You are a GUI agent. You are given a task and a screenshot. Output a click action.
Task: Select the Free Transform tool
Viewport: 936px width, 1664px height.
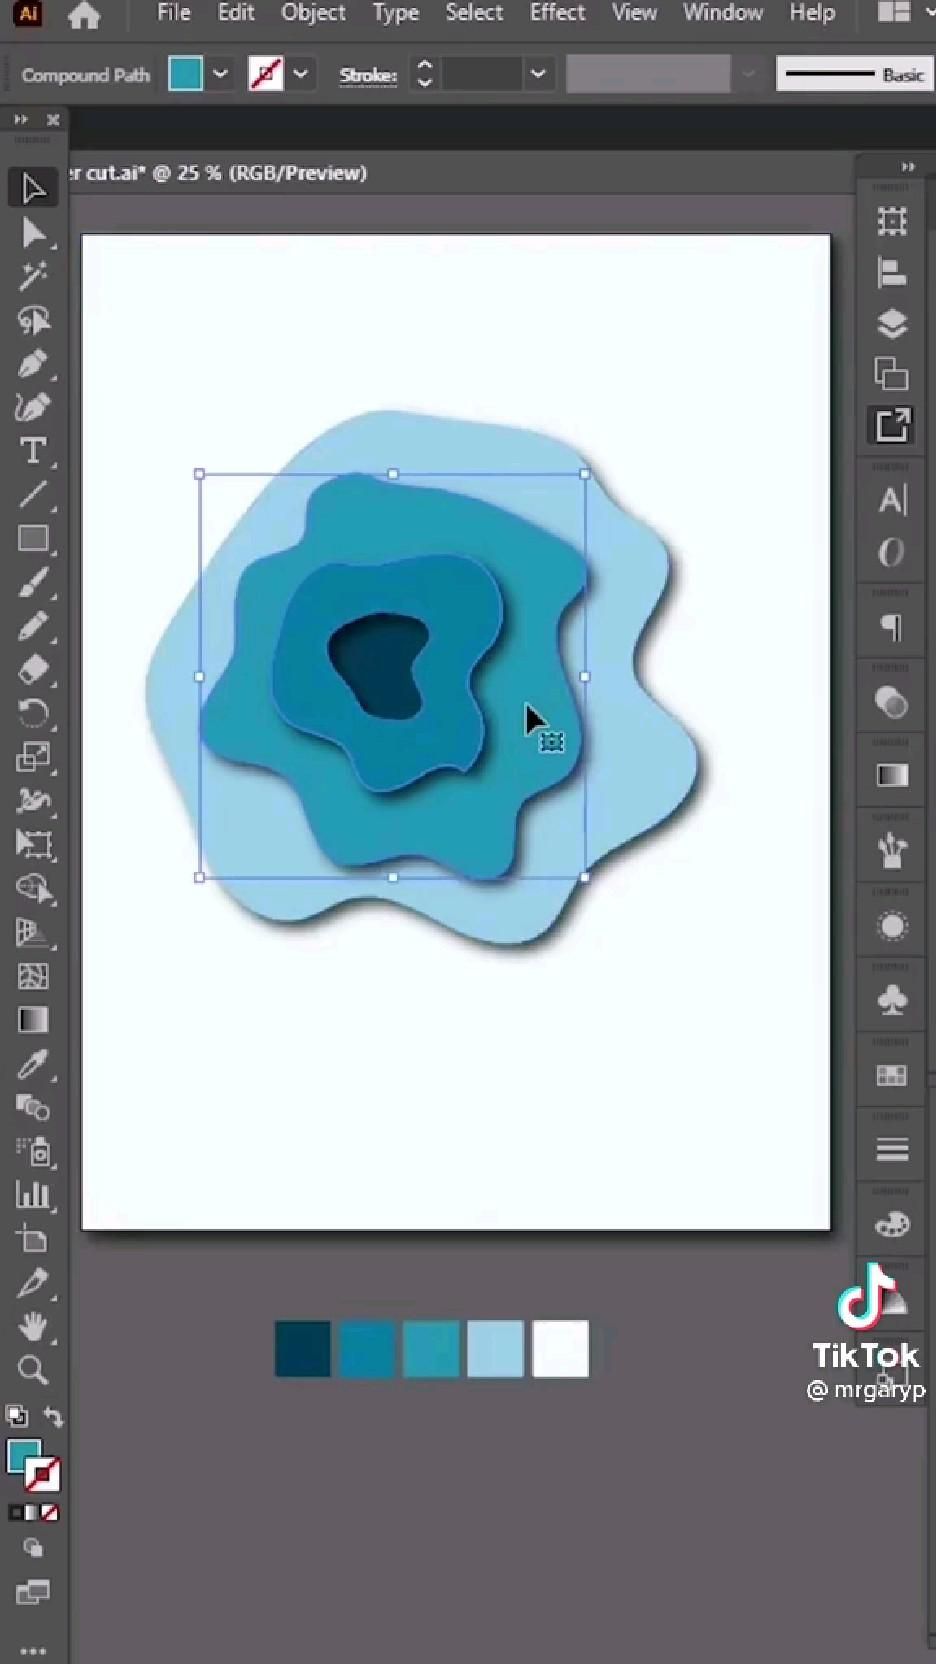[33, 844]
